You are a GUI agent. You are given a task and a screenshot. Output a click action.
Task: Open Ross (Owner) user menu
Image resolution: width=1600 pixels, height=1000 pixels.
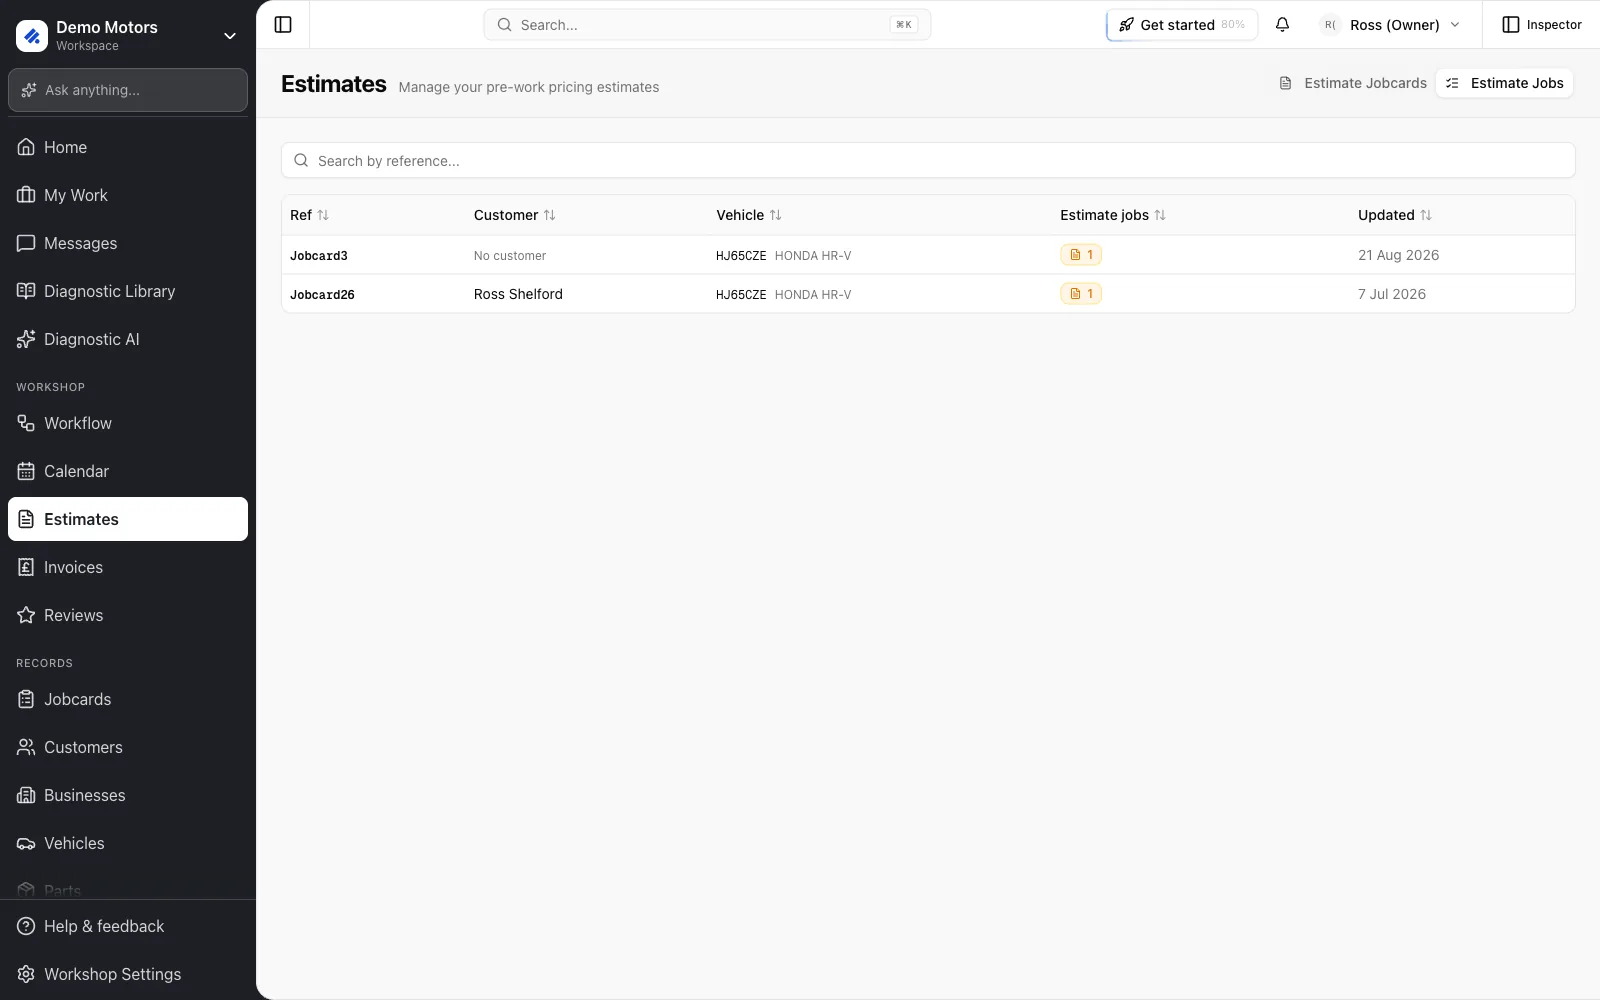pyautogui.click(x=1391, y=25)
